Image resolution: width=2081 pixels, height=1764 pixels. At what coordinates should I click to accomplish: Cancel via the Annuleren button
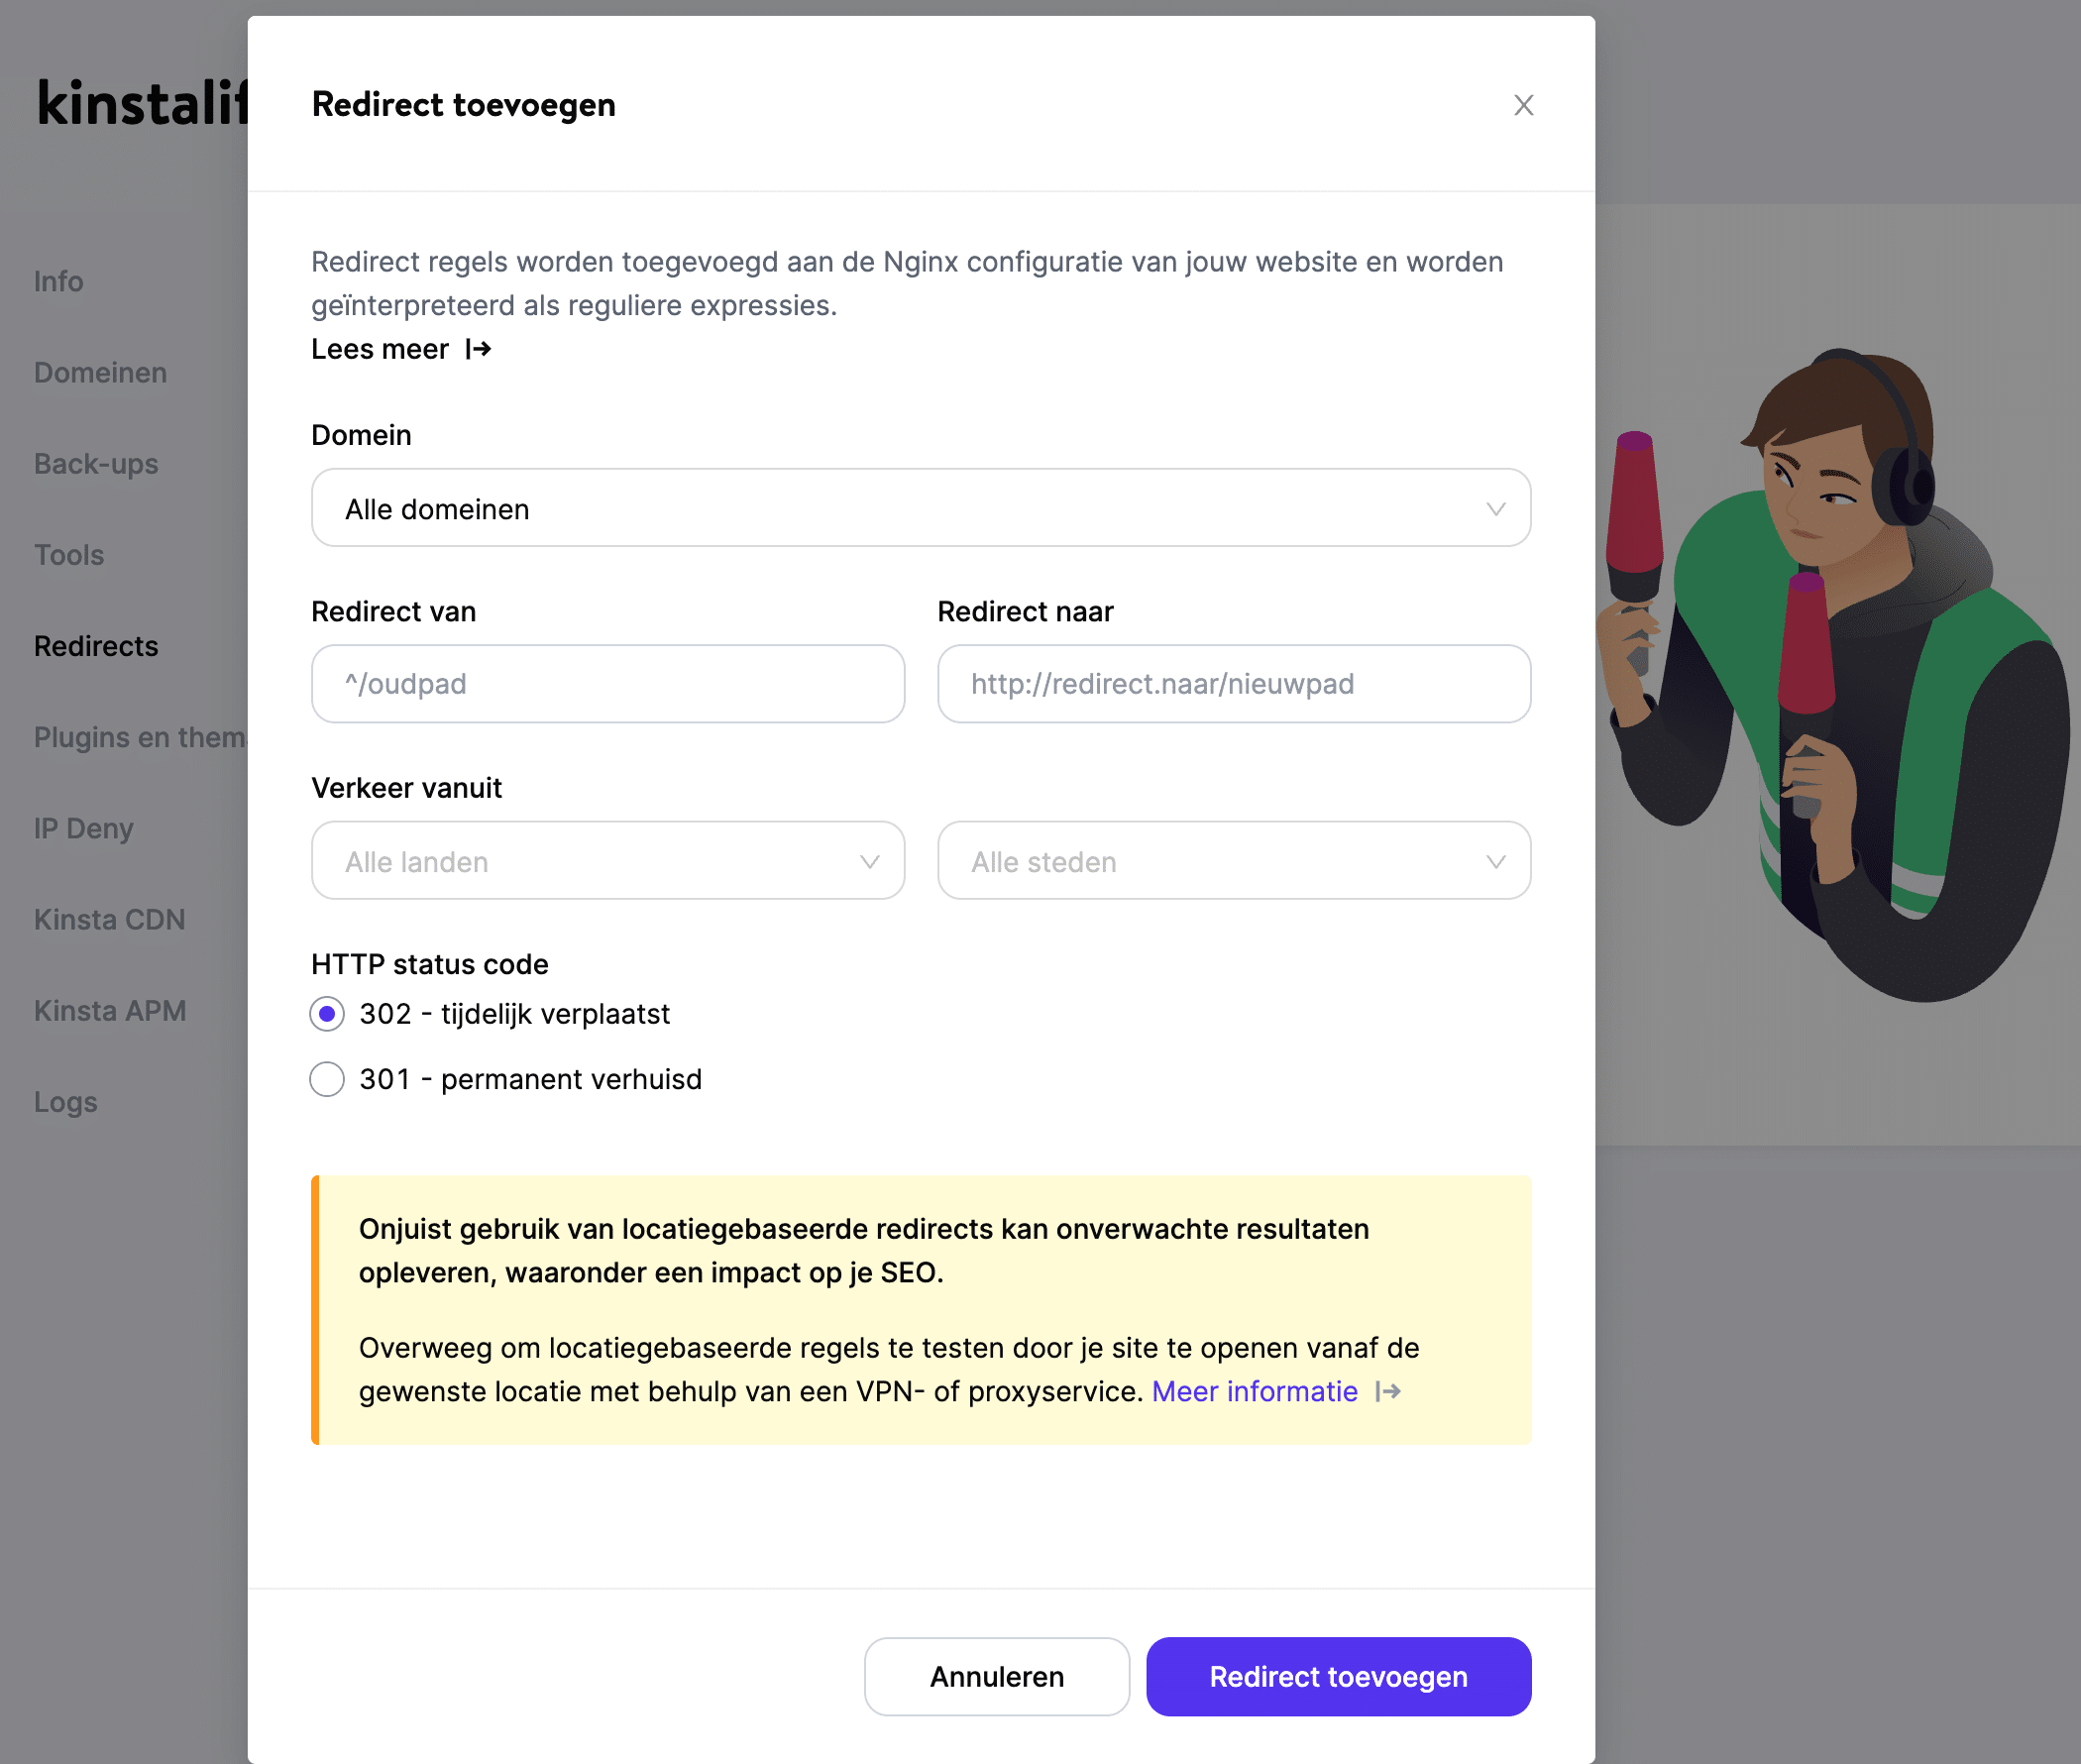(x=996, y=1676)
